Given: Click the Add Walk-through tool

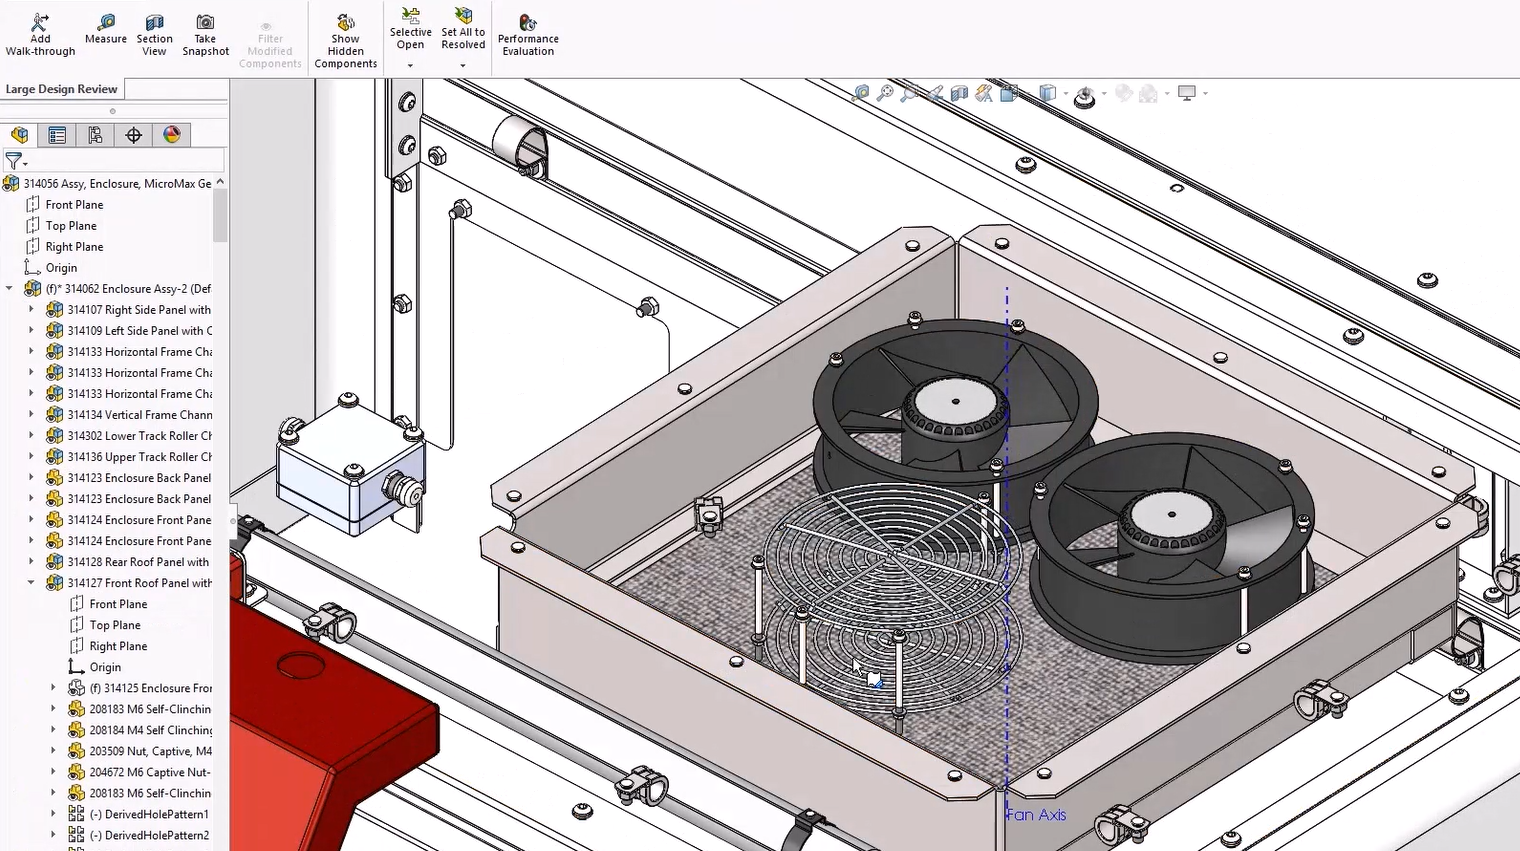Looking at the screenshot, I should tap(40, 34).
